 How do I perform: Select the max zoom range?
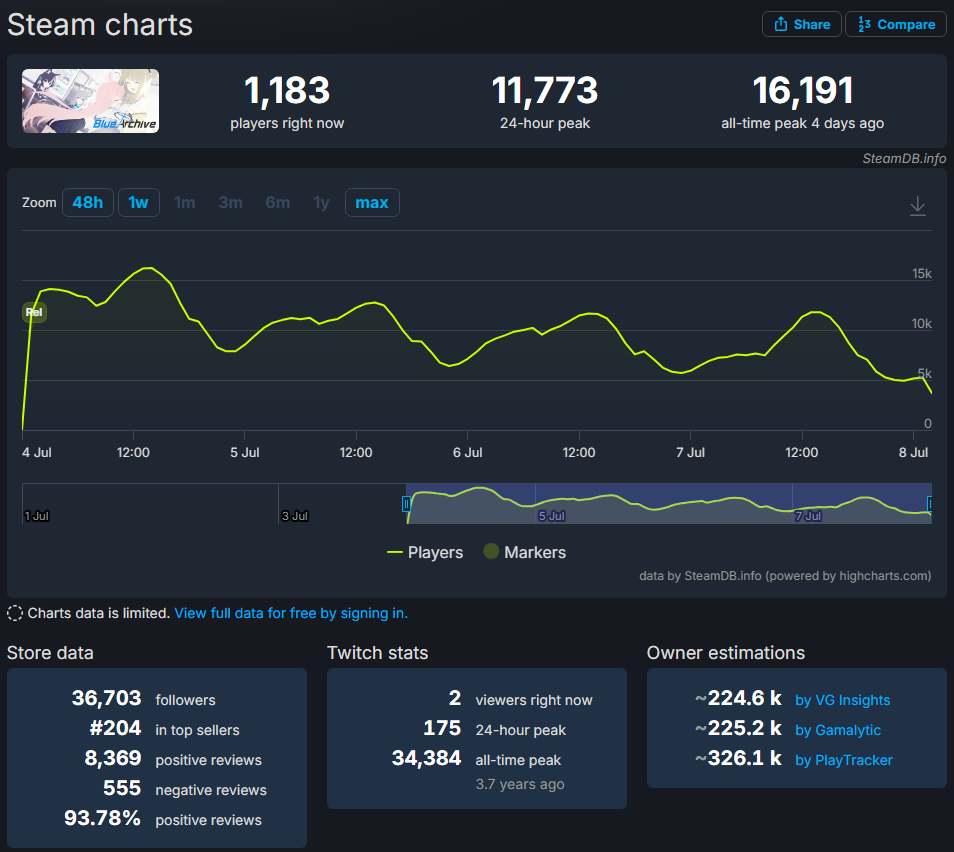click(x=372, y=203)
